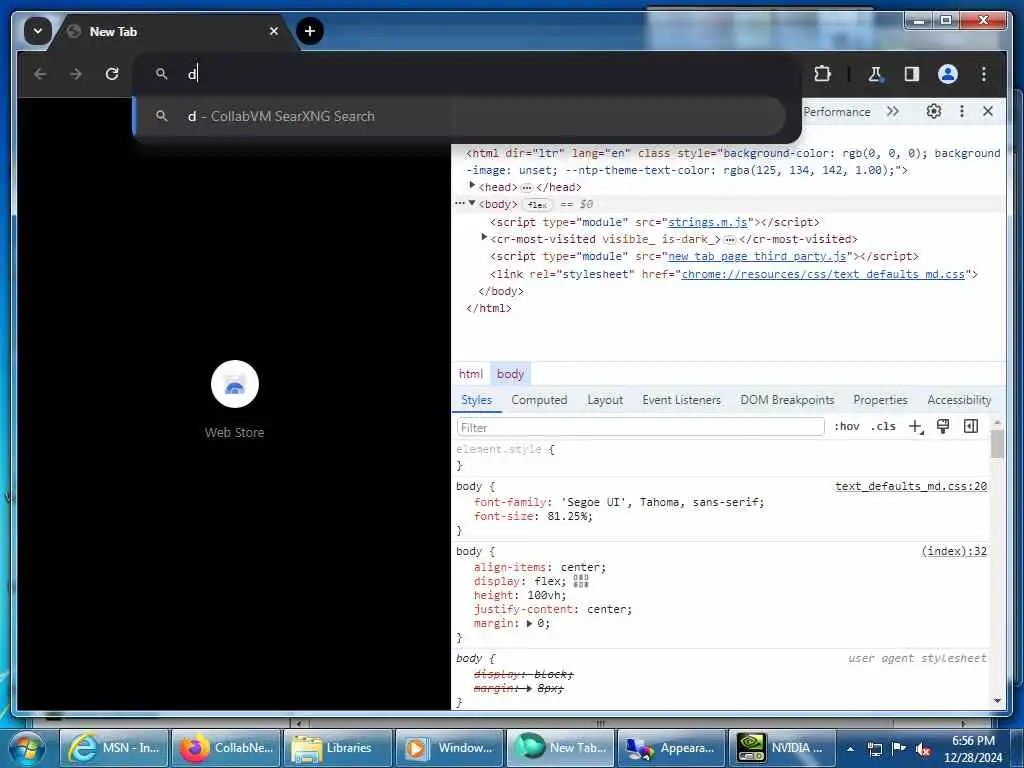Click the styles Filter field

(x=641, y=427)
